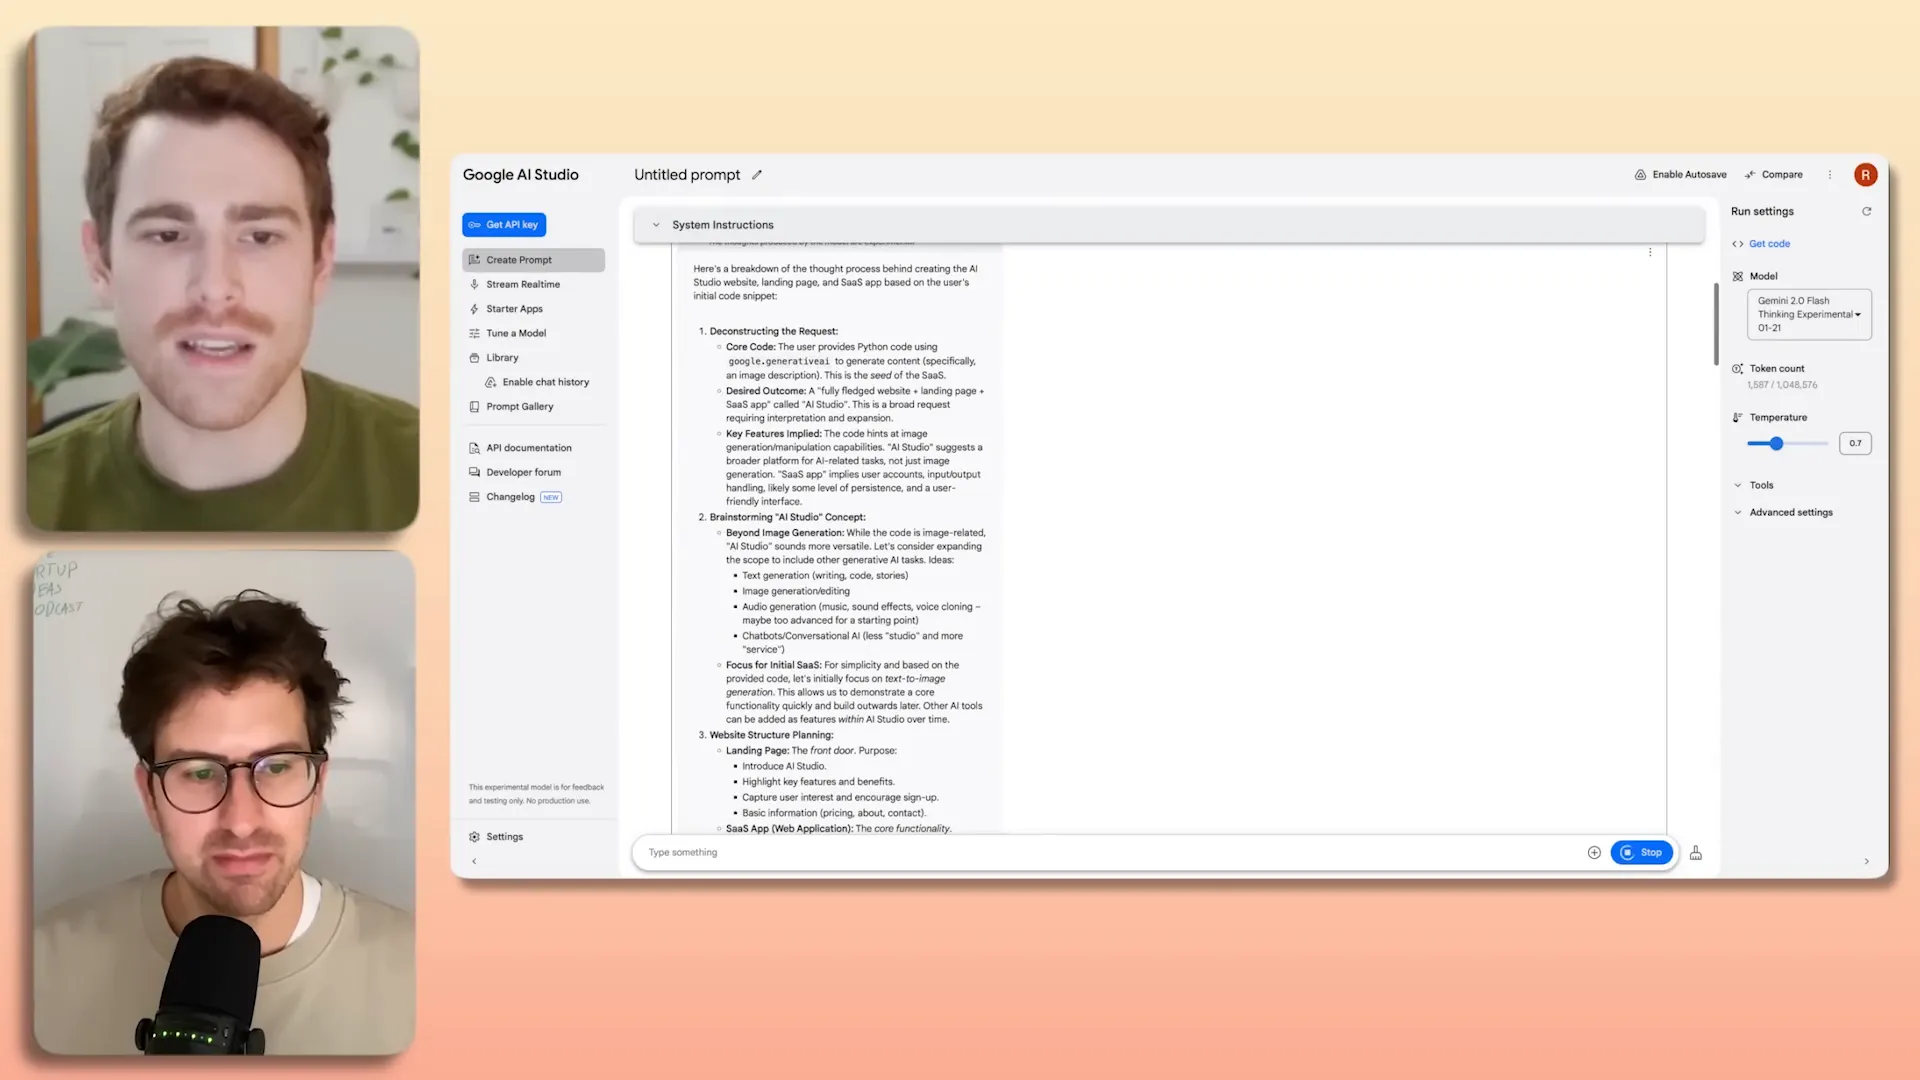Click the chat scrollbar thumb
Viewport: 1920px width, 1080px height.
1716,324
